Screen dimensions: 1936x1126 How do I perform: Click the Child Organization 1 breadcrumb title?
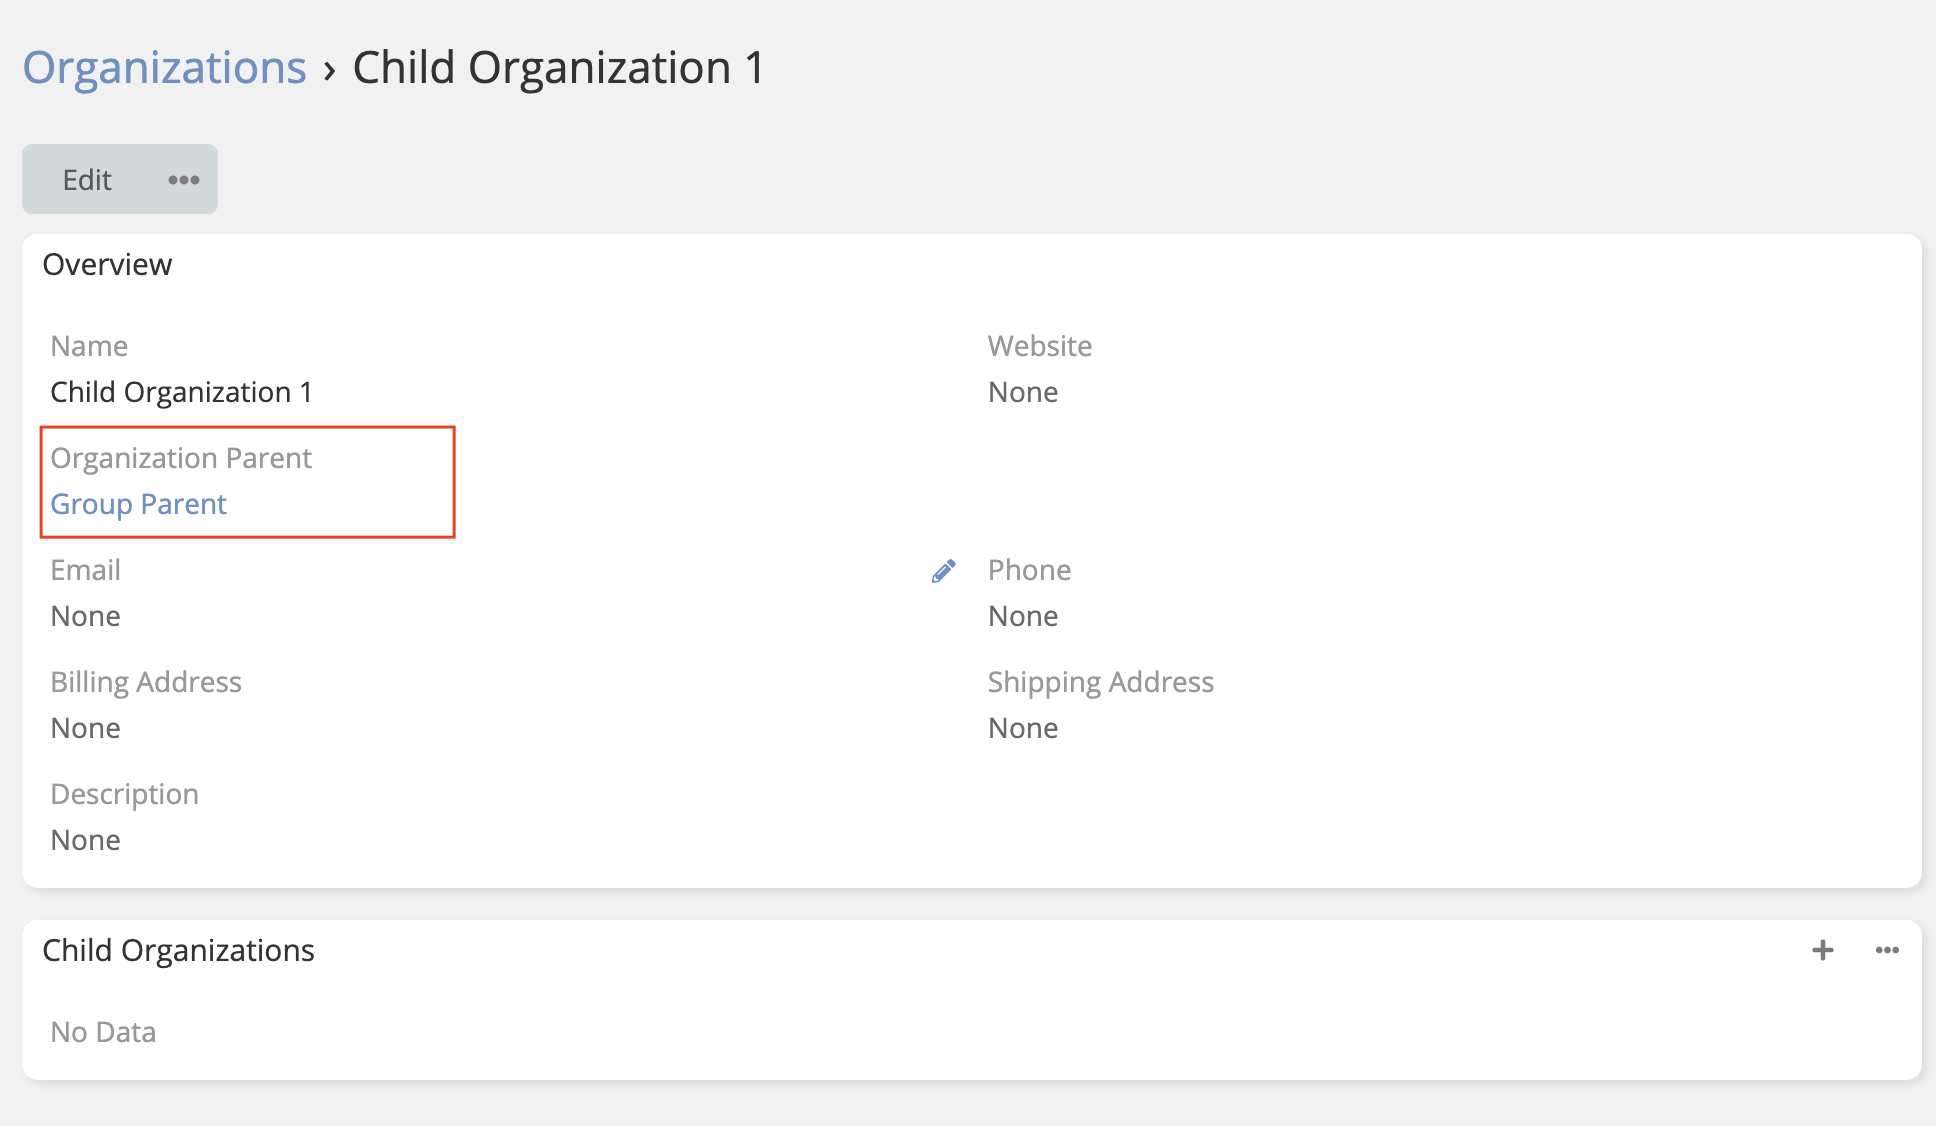click(x=558, y=68)
